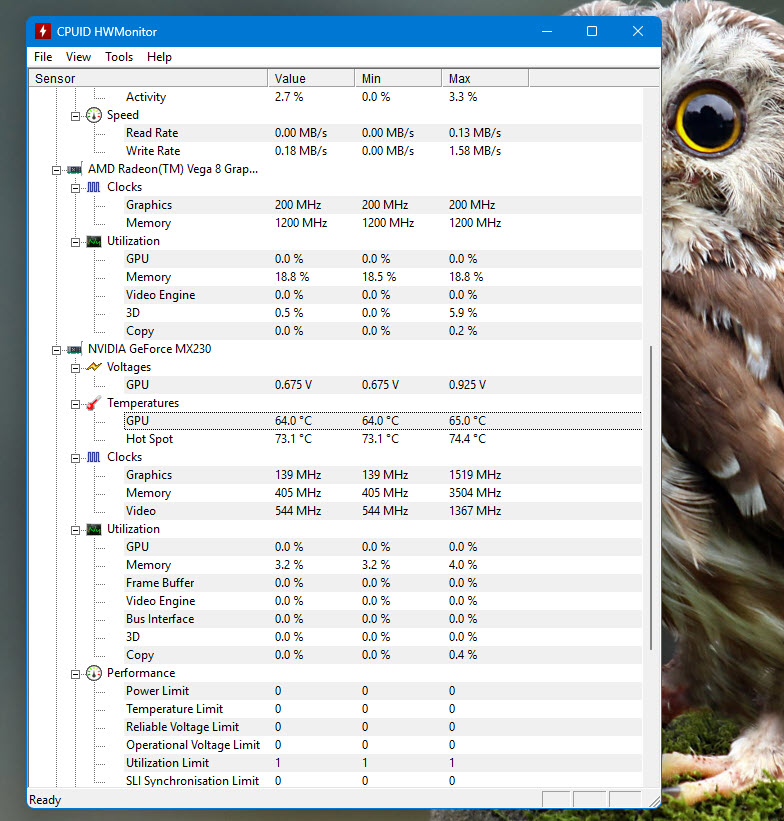Viewport: 784px width, 821px height.
Task: Minimize the HWMonitor window
Action: [547, 31]
